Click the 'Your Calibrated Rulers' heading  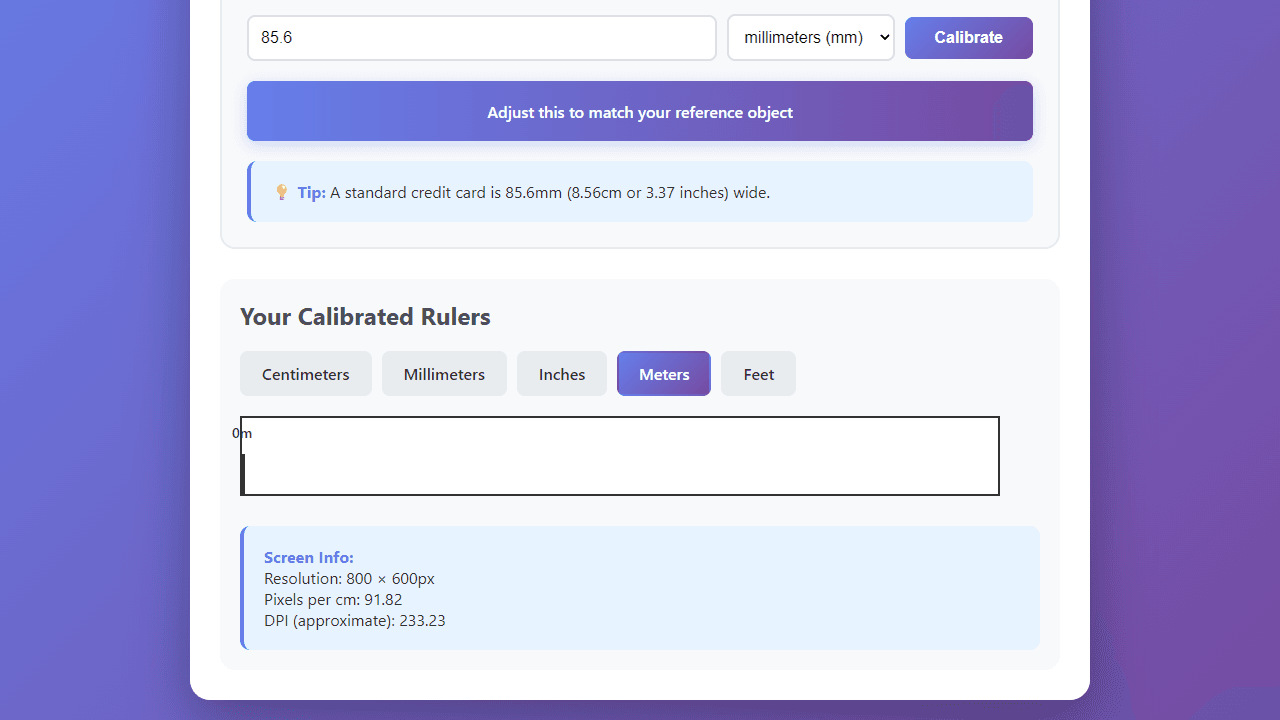tap(365, 317)
